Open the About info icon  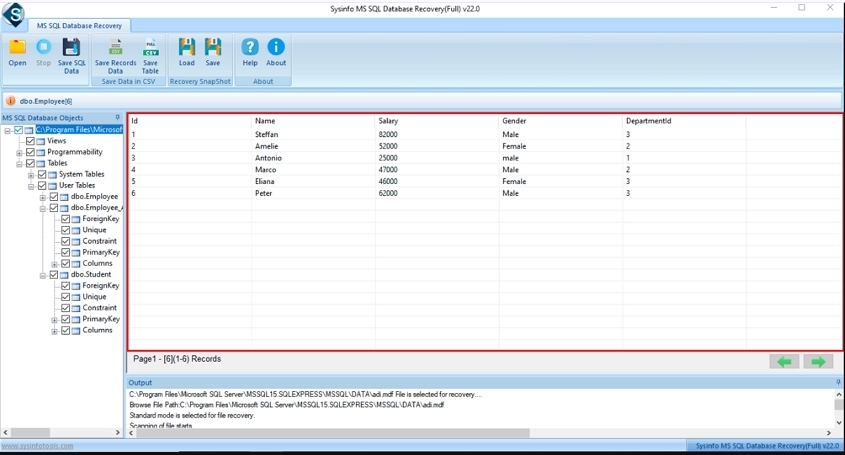276,47
